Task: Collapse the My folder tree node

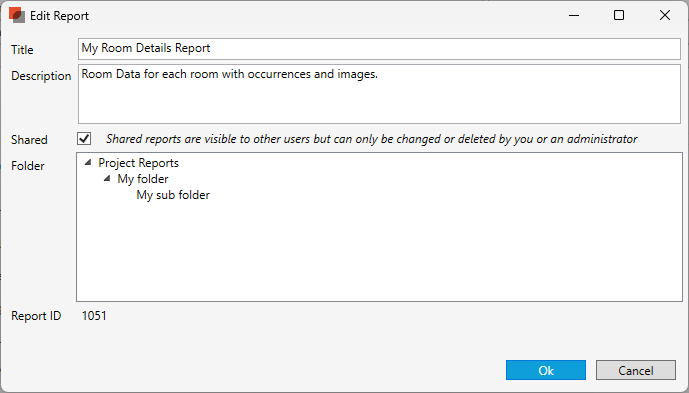Action: [107, 178]
